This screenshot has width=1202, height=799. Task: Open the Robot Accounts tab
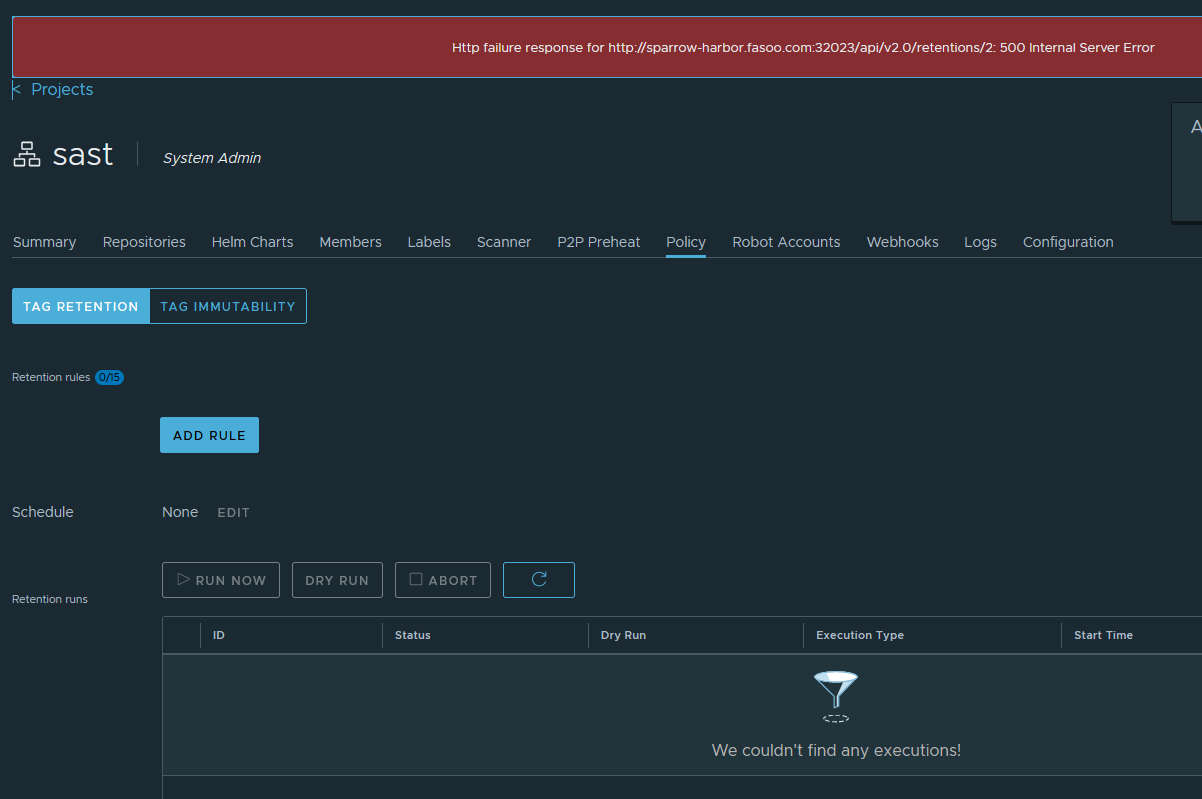[x=786, y=242]
